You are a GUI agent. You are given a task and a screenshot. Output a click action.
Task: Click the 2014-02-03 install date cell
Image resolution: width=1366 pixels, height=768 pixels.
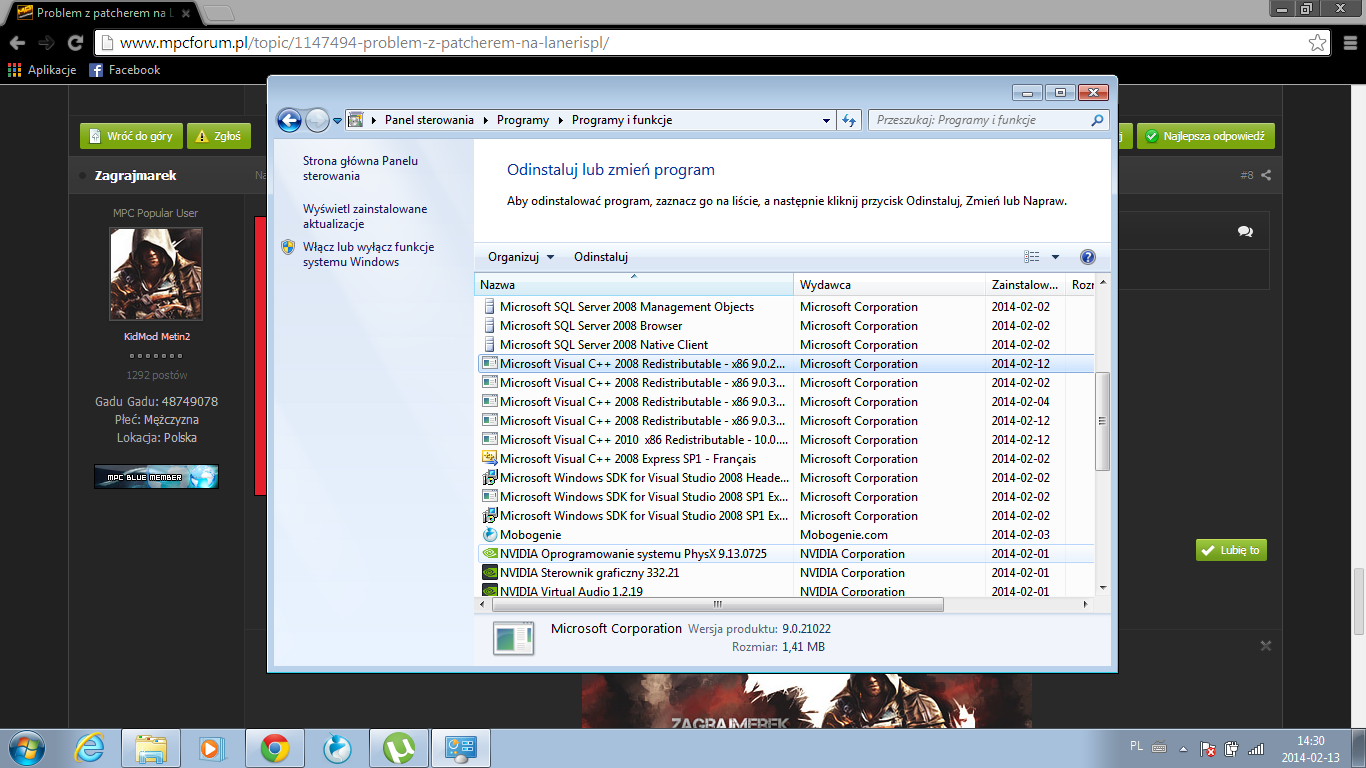[1021, 535]
